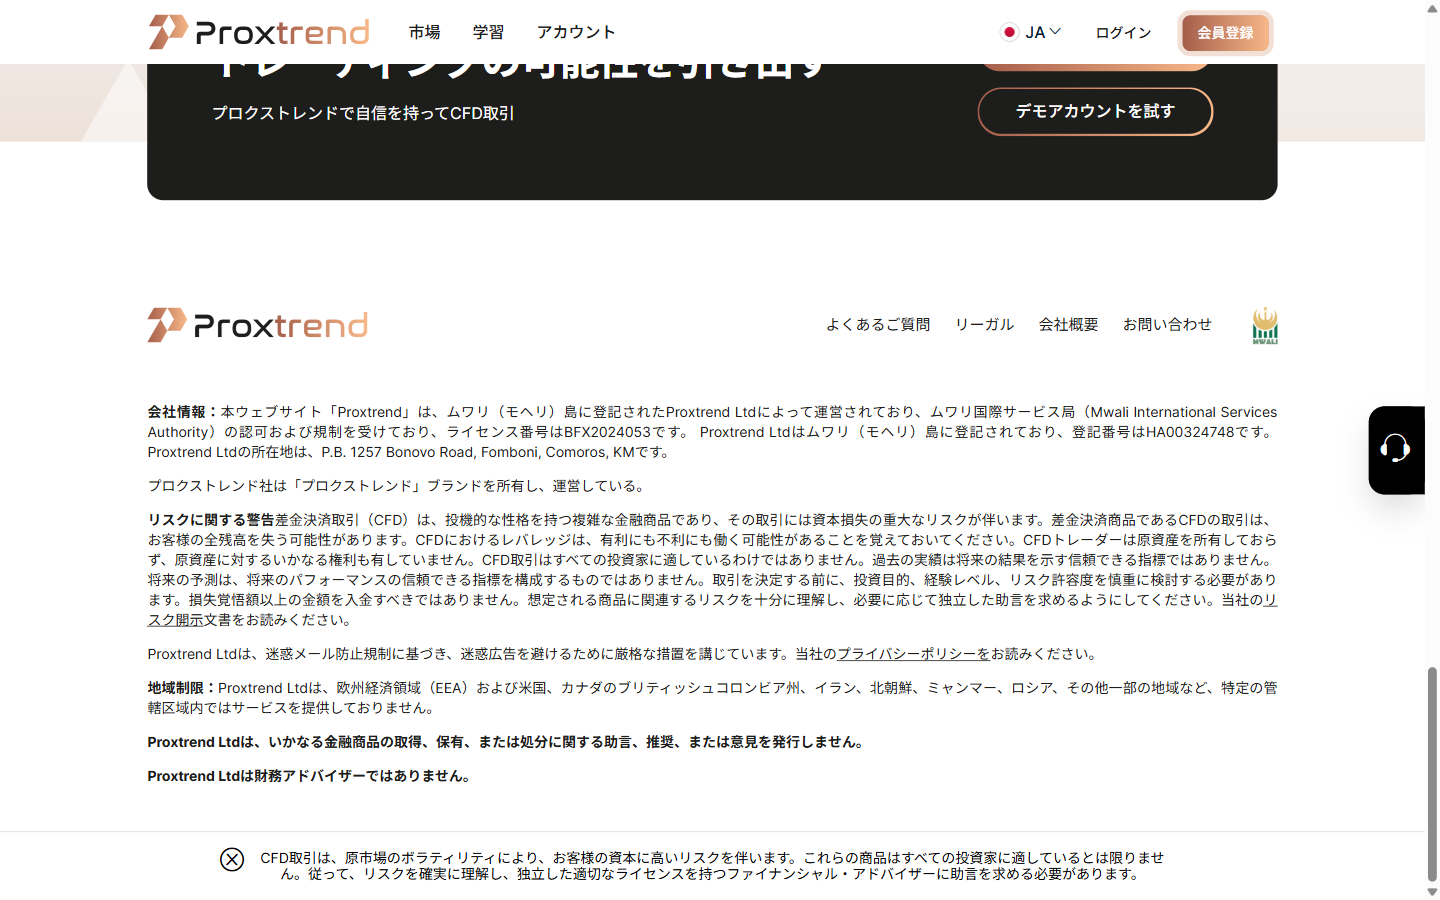Open the 学習 menu
This screenshot has width=1440, height=900.
tap(488, 32)
